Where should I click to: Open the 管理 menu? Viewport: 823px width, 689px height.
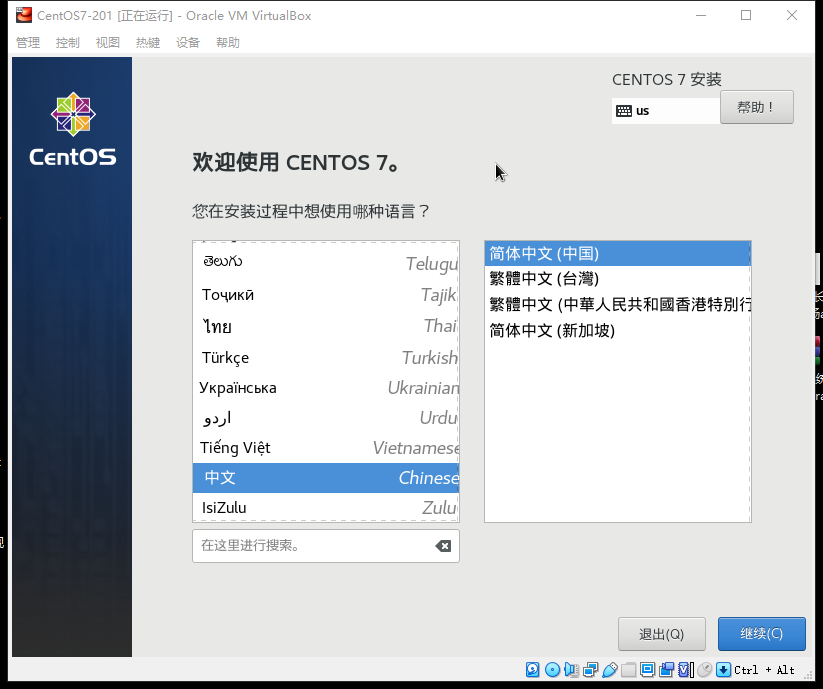(28, 43)
